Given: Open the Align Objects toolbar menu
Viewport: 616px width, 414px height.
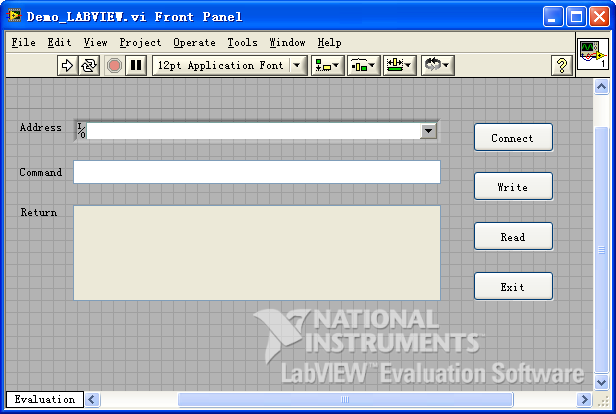Looking at the screenshot, I should click(328, 65).
